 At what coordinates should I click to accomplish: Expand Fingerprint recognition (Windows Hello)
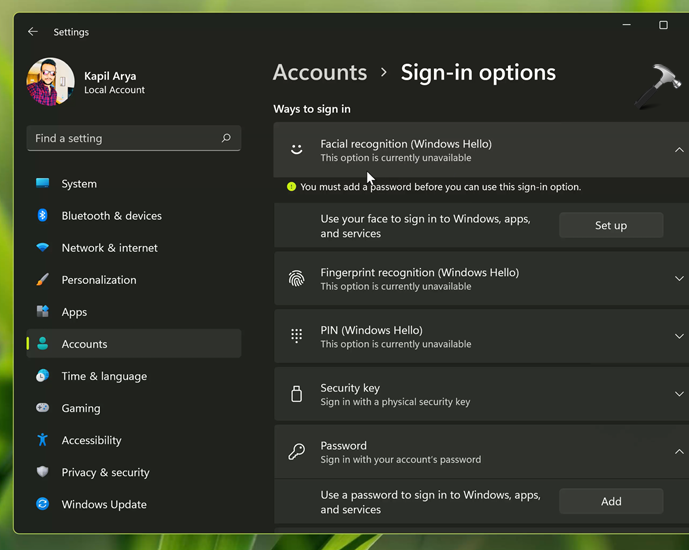679,279
